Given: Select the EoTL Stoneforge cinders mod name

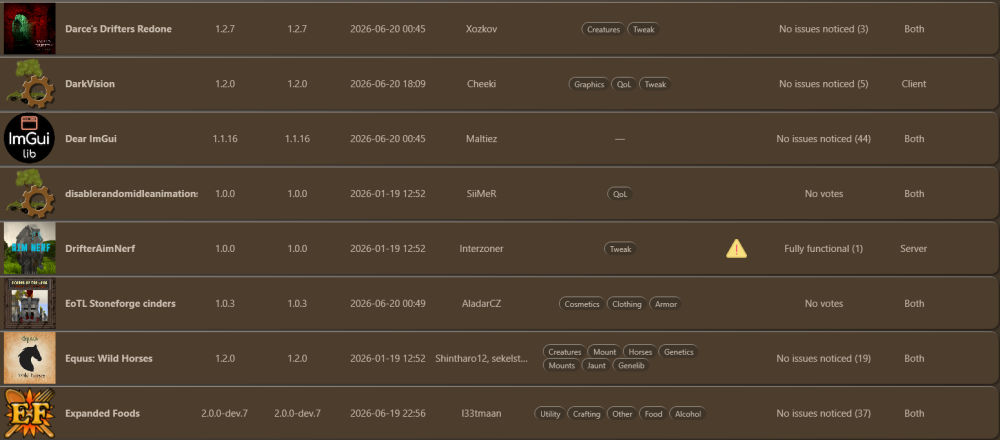Looking at the screenshot, I should point(120,304).
